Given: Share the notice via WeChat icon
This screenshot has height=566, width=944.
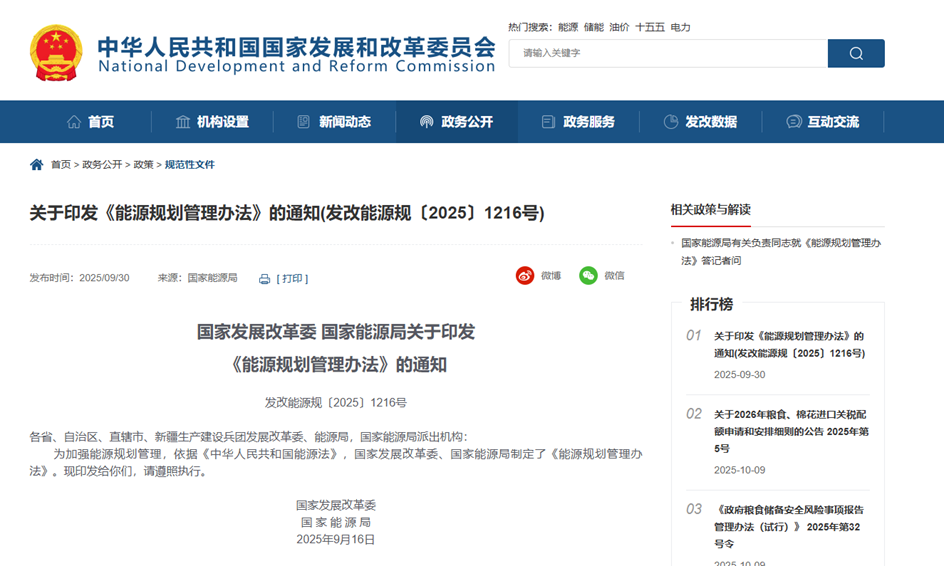Looking at the screenshot, I should pyautogui.click(x=588, y=276).
